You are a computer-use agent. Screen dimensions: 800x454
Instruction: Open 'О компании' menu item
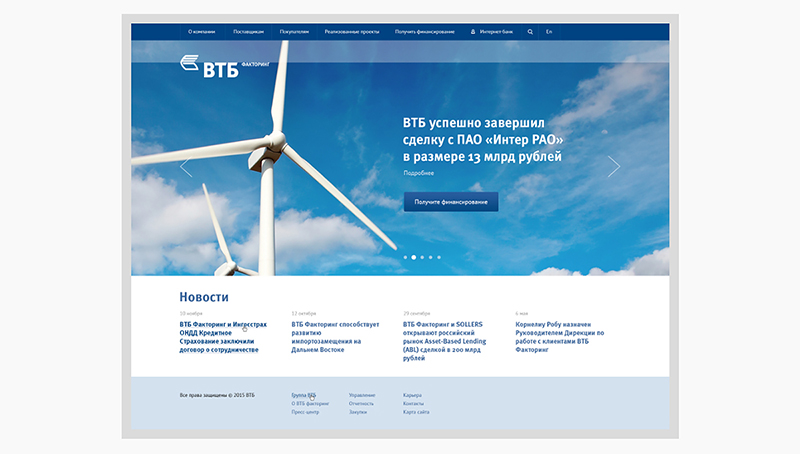point(202,32)
